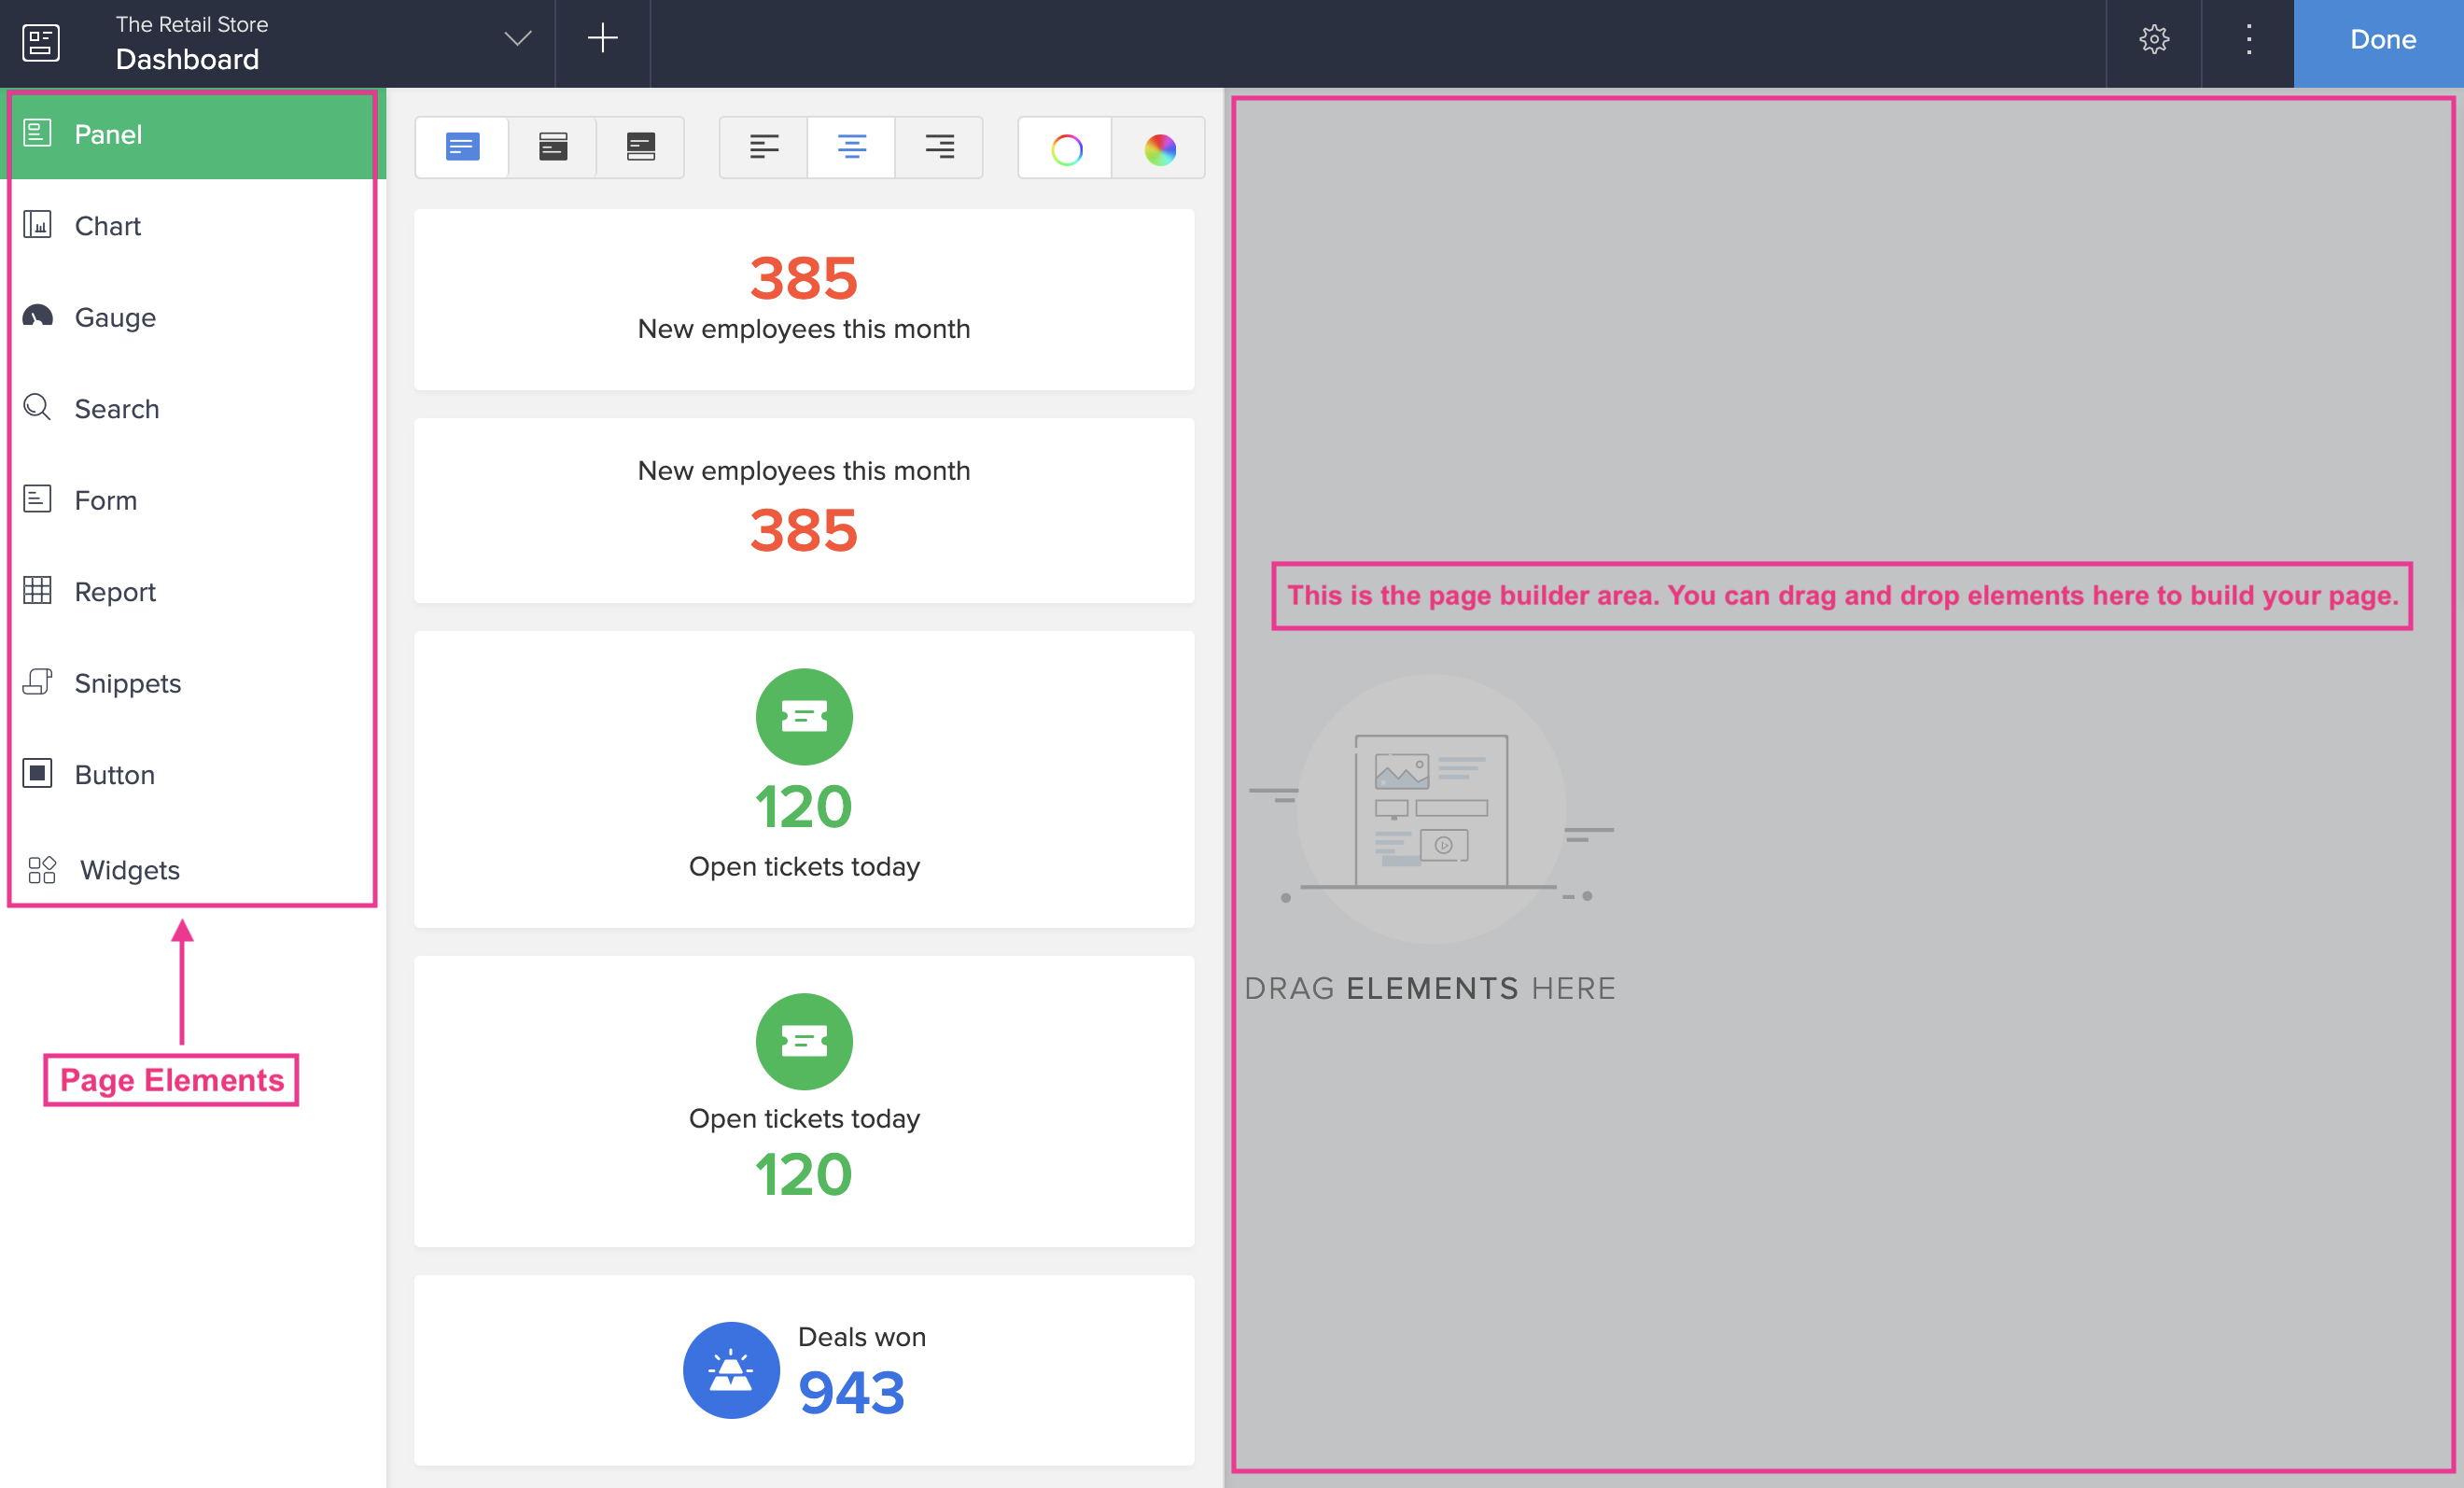Select Chart in the elements sidebar
This screenshot has width=2464, height=1488.
pos(107,226)
